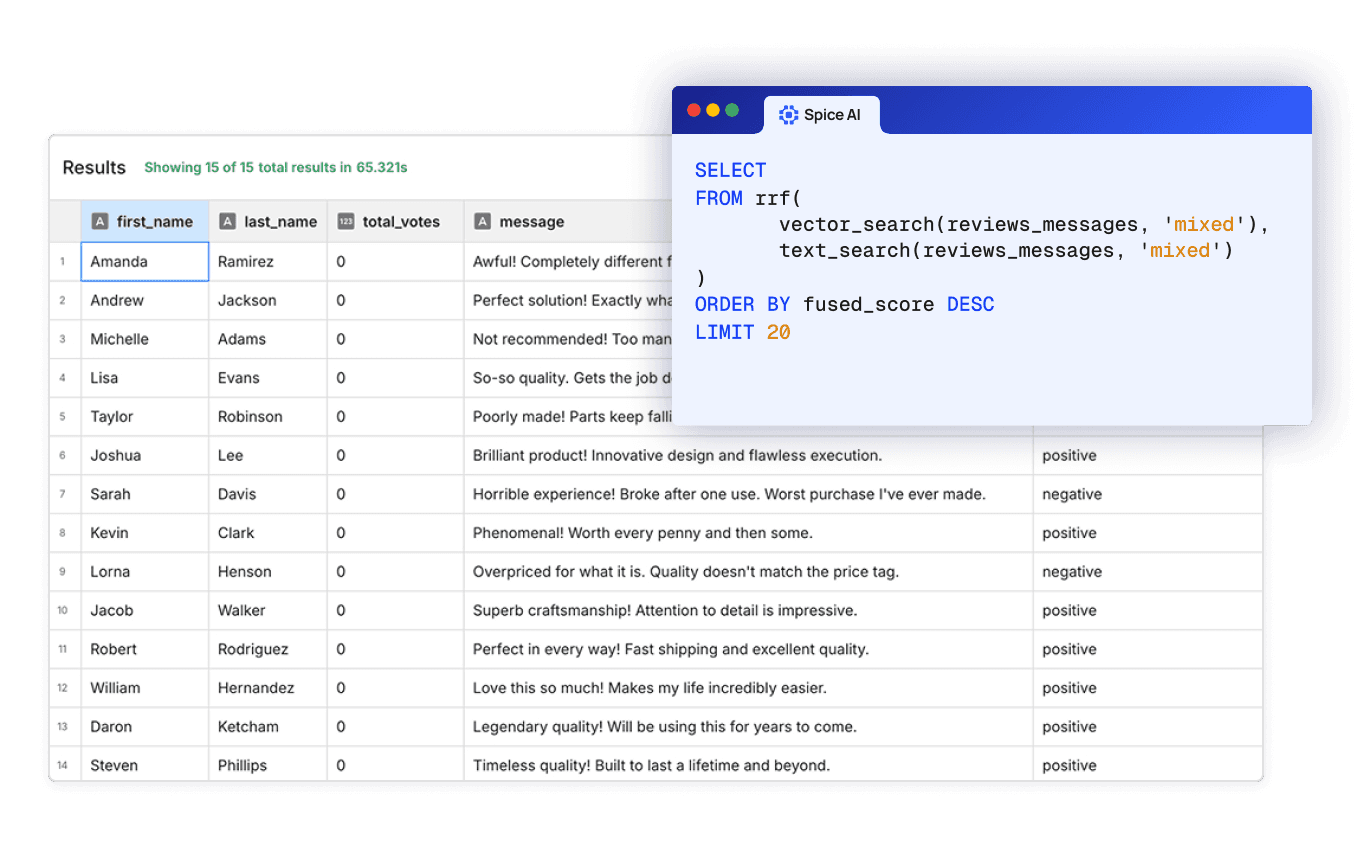Click the green maximize button on the Spice AI window
Screen dimensions: 1360x868
click(x=734, y=110)
